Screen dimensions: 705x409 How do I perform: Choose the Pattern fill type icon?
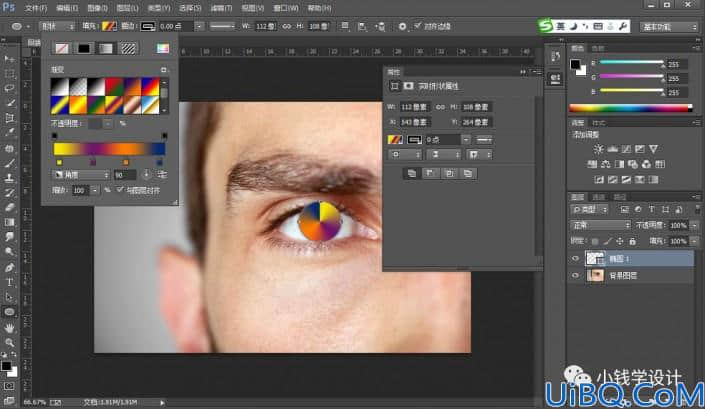pos(128,49)
